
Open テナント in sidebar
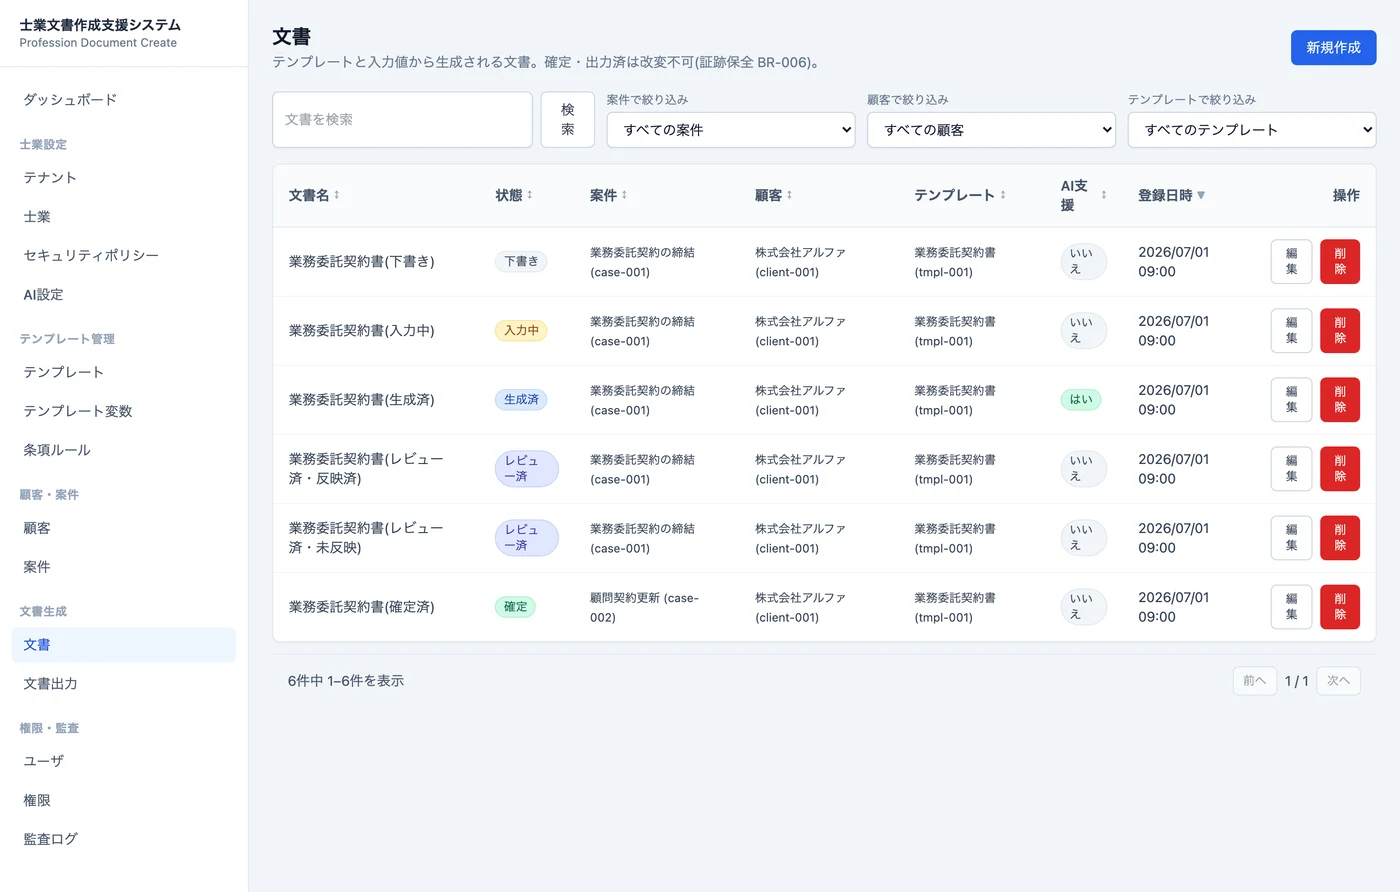tap(124, 178)
